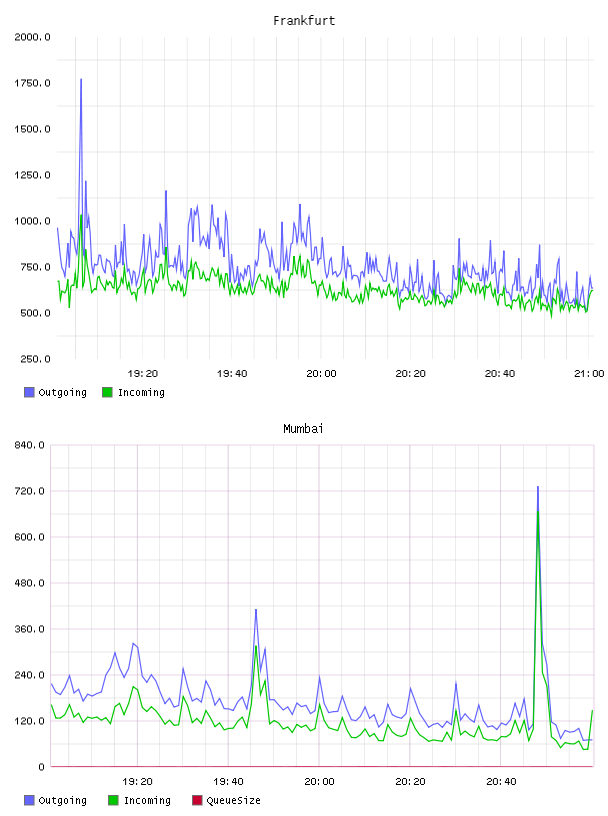The width and height of the screenshot is (608, 816).
Task: Click the Outgoing blue swatch in Mumbai legend
Action: pos(29,800)
